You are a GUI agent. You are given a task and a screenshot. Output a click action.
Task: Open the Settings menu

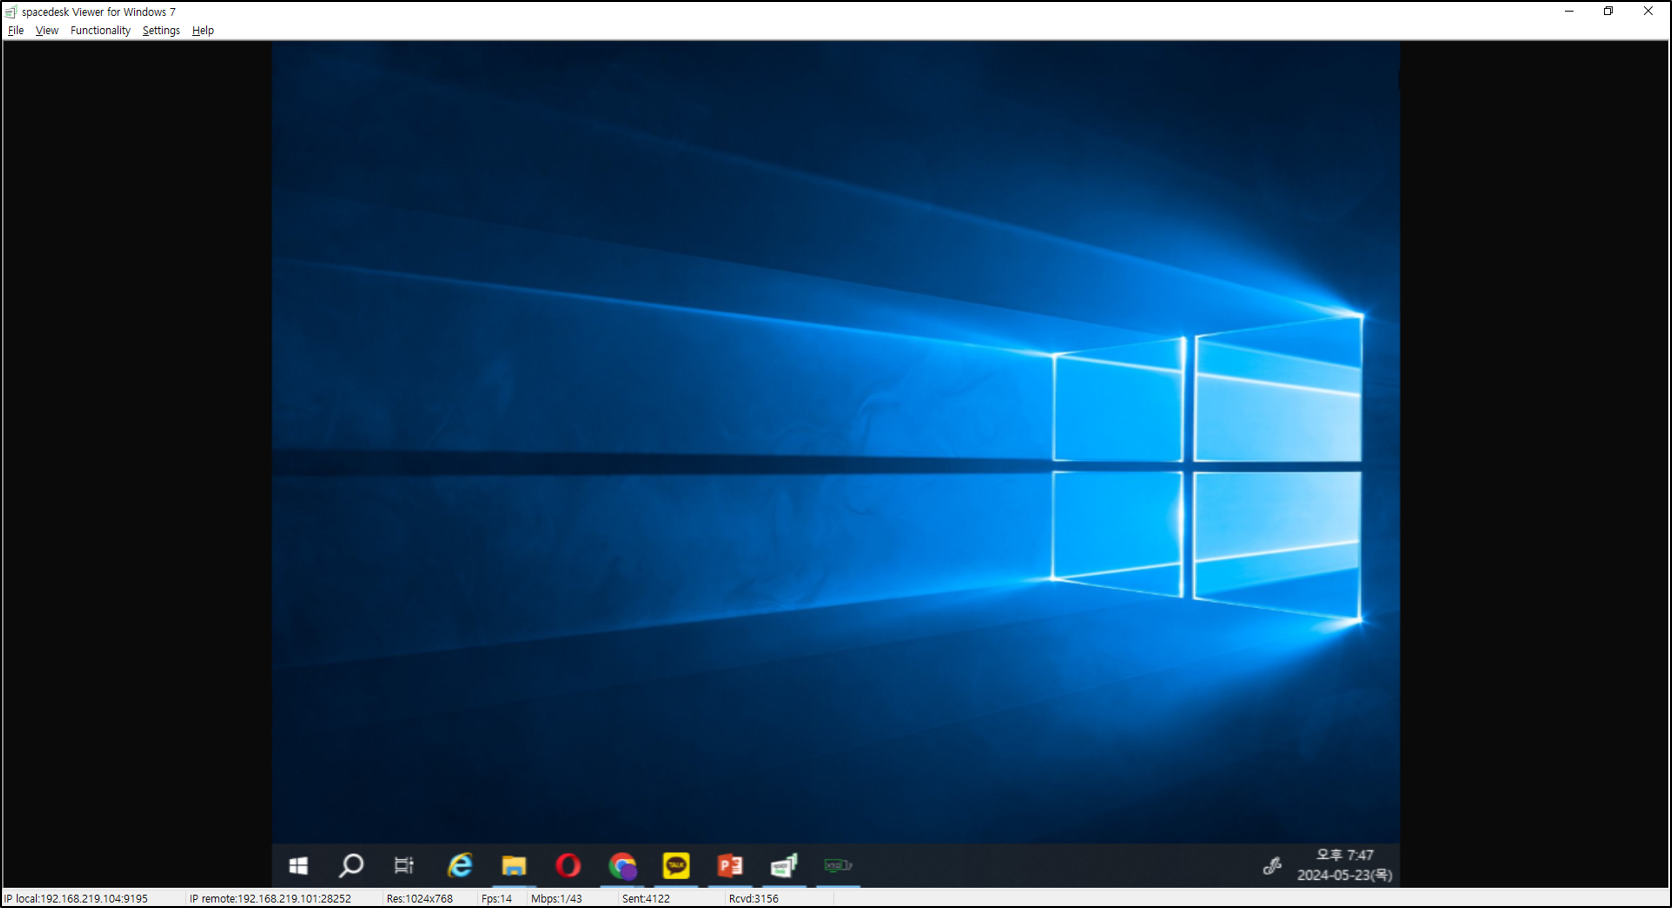click(x=161, y=30)
